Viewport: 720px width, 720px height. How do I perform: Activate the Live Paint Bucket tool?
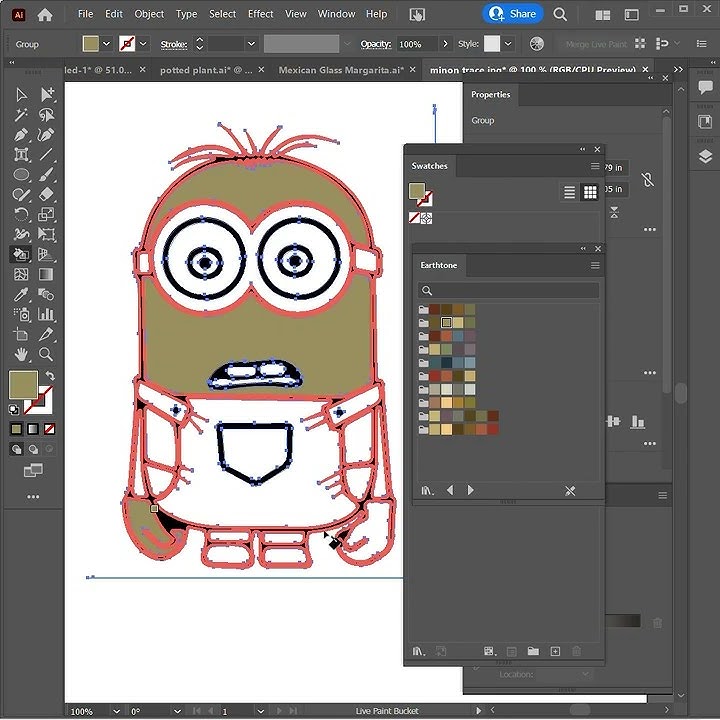coord(21,254)
